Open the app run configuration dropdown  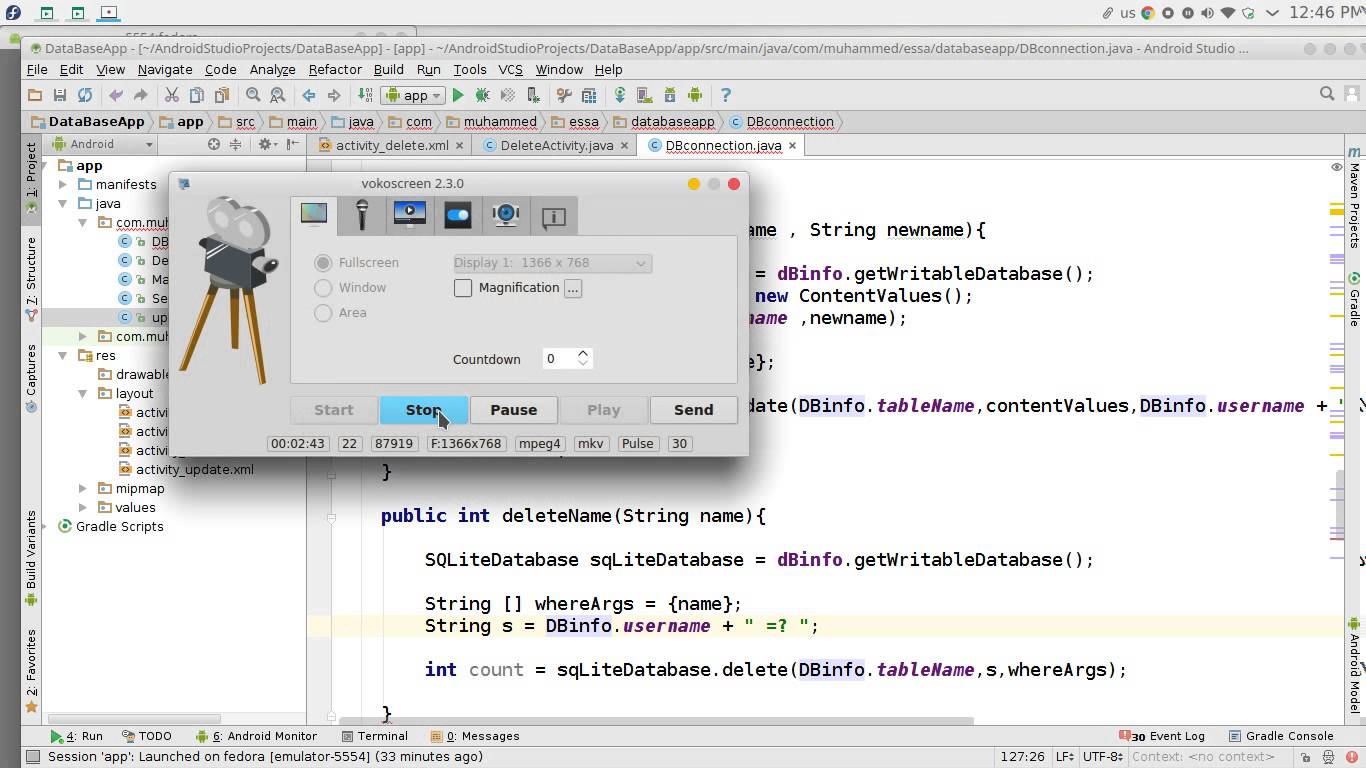[415, 95]
